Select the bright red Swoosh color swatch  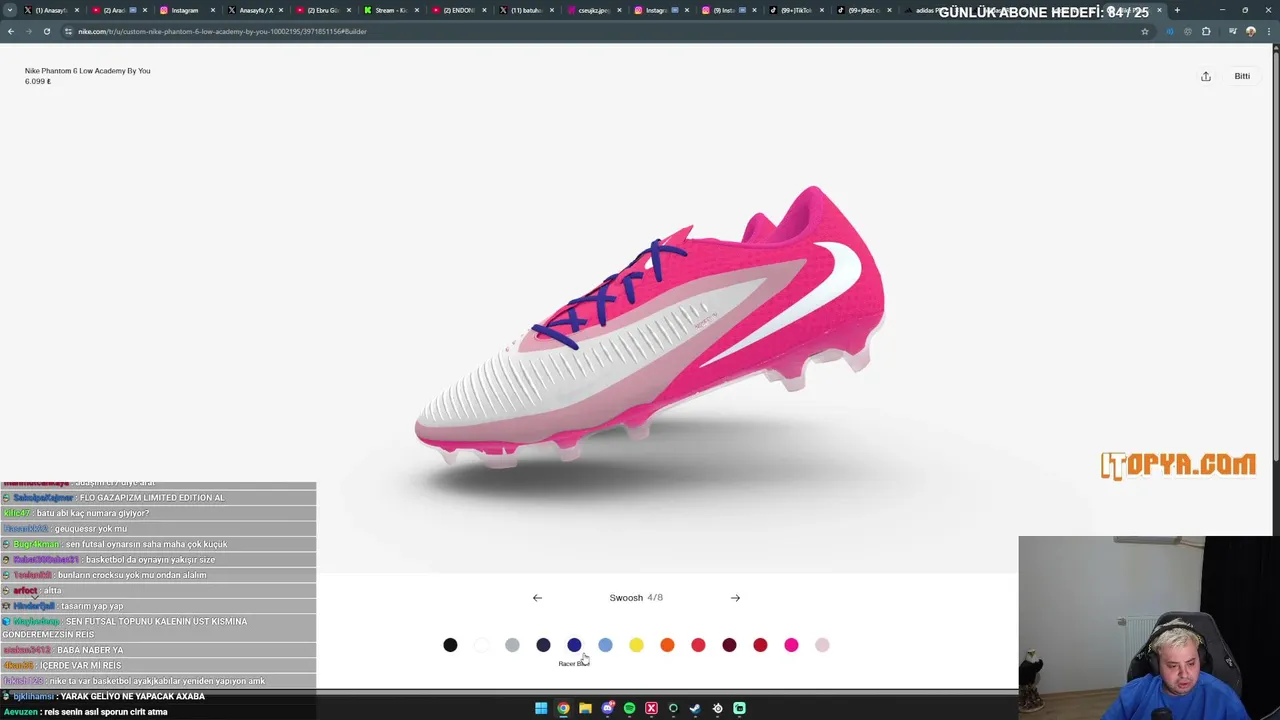pyautogui.click(x=698, y=645)
